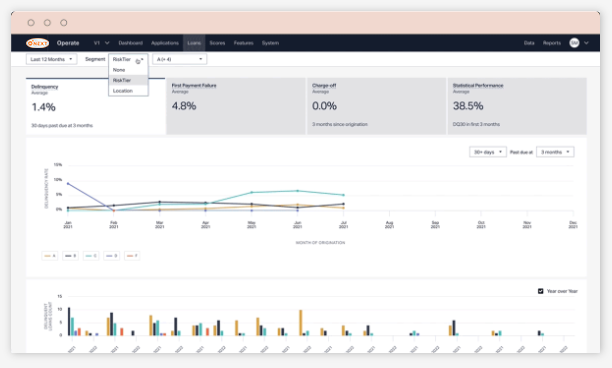Screen dimensions: 612x368
Task: Open the A (+ 4) tier selector
Action: point(180,59)
